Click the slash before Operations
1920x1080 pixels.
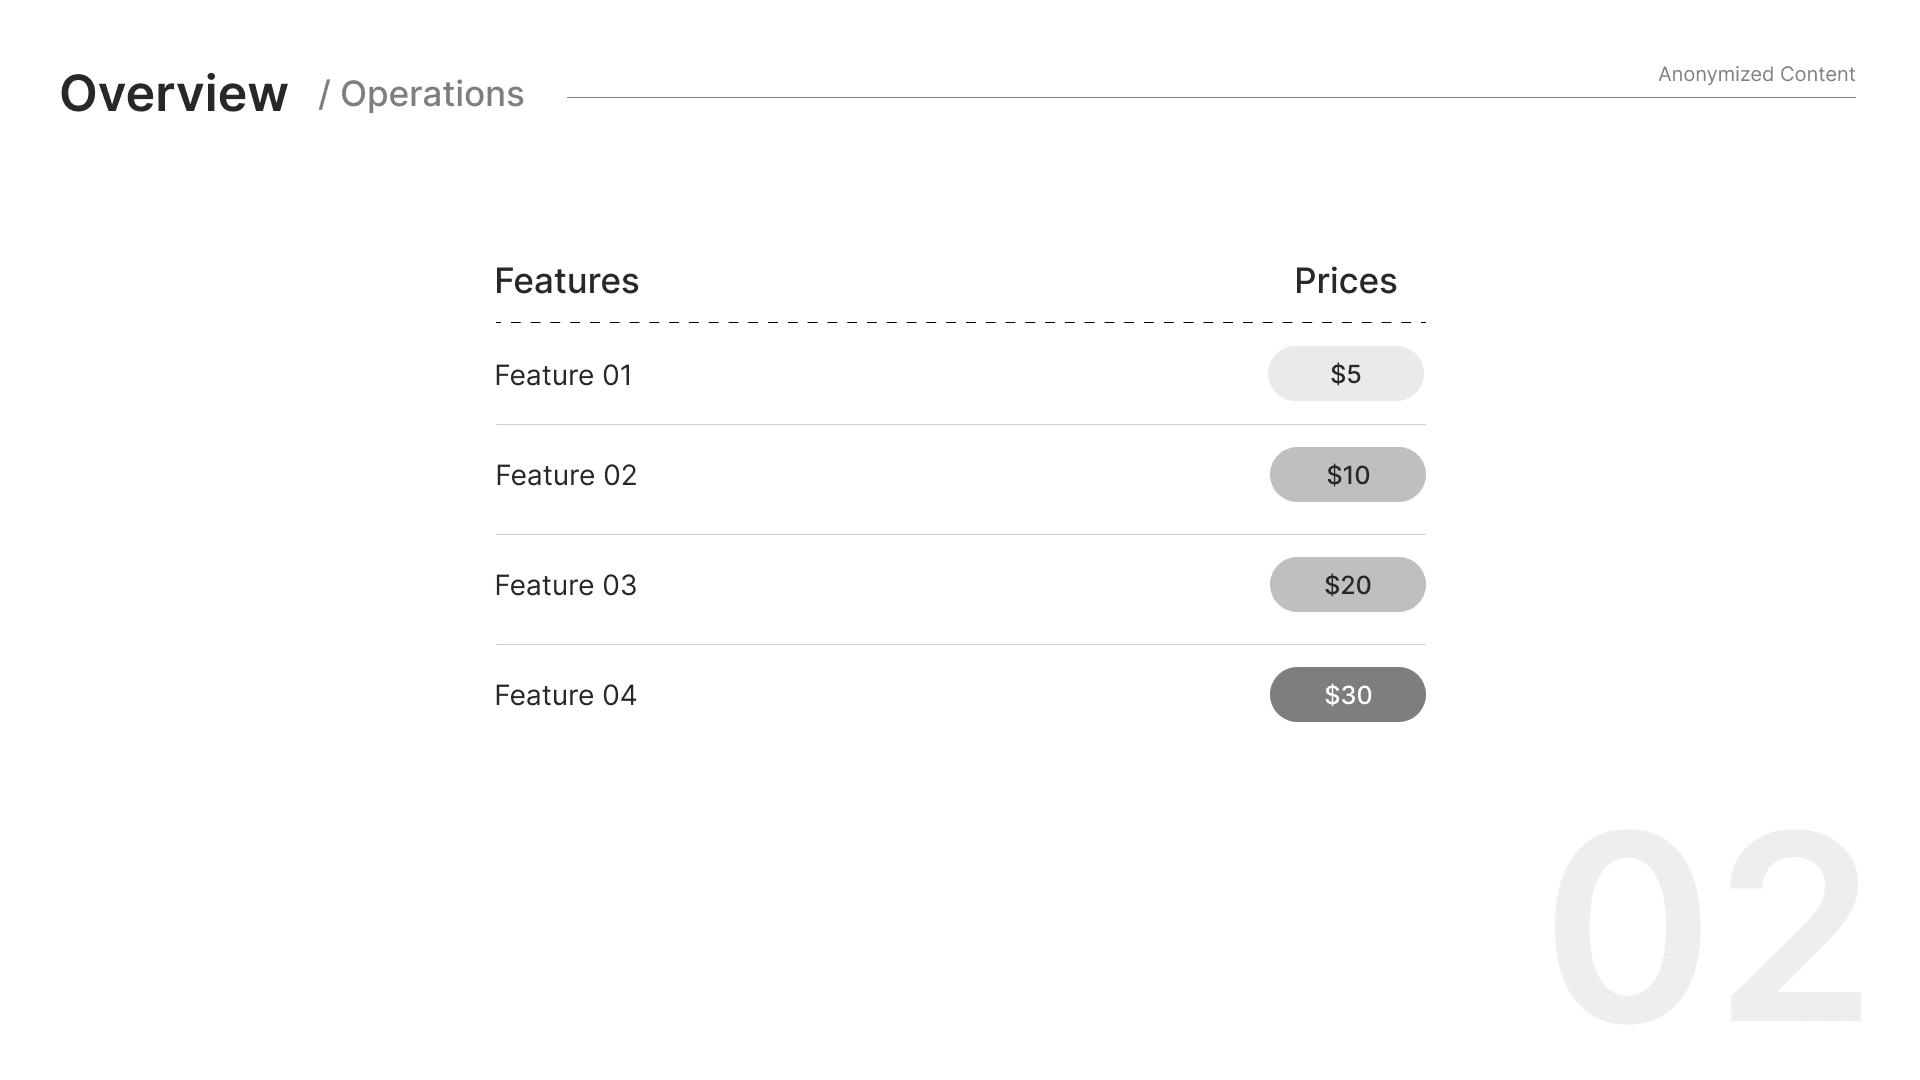click(x=324, y=95)
